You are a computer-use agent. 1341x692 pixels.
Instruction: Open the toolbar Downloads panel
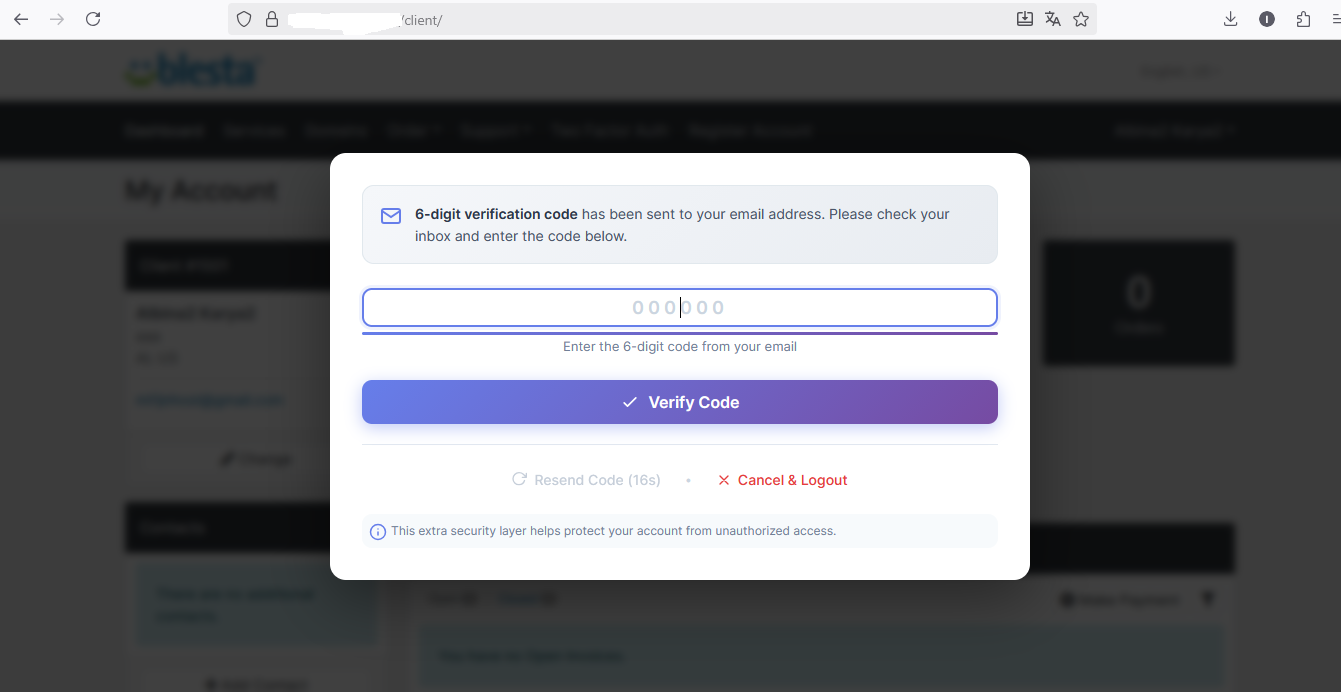(x=1231, y=19)
